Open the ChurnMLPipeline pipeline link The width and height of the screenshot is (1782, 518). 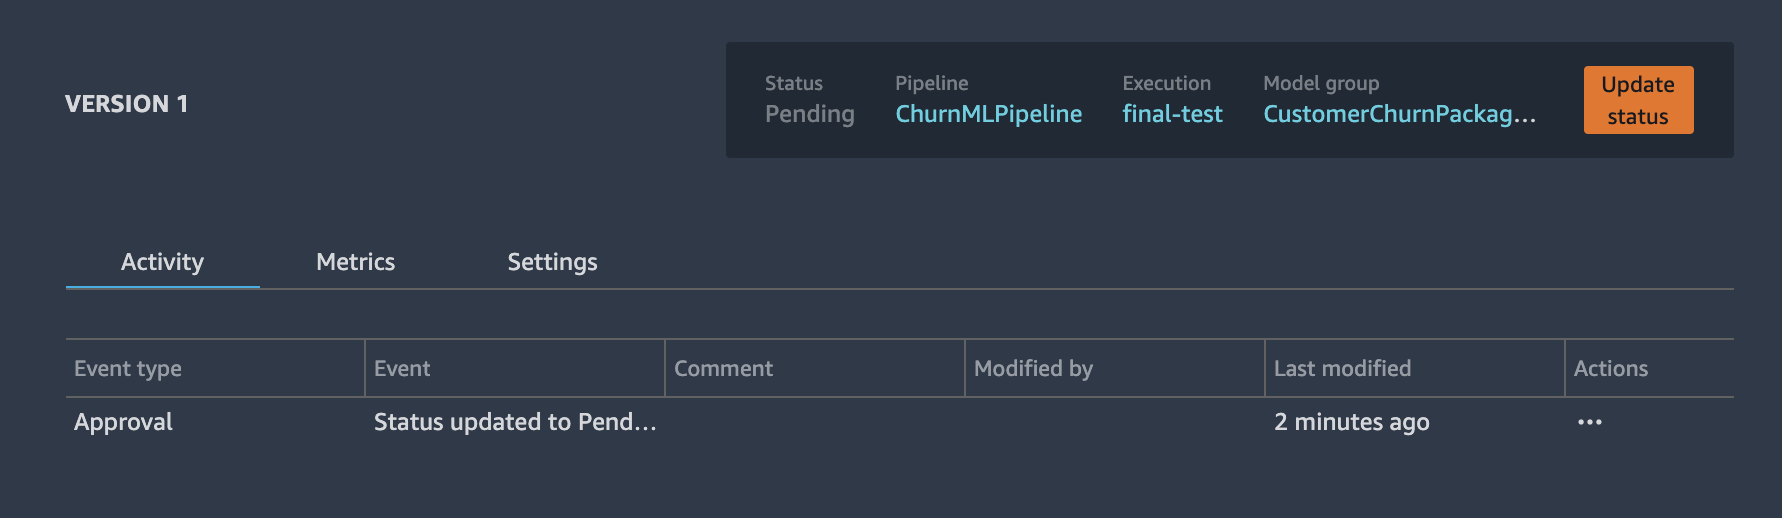(988, 114)
